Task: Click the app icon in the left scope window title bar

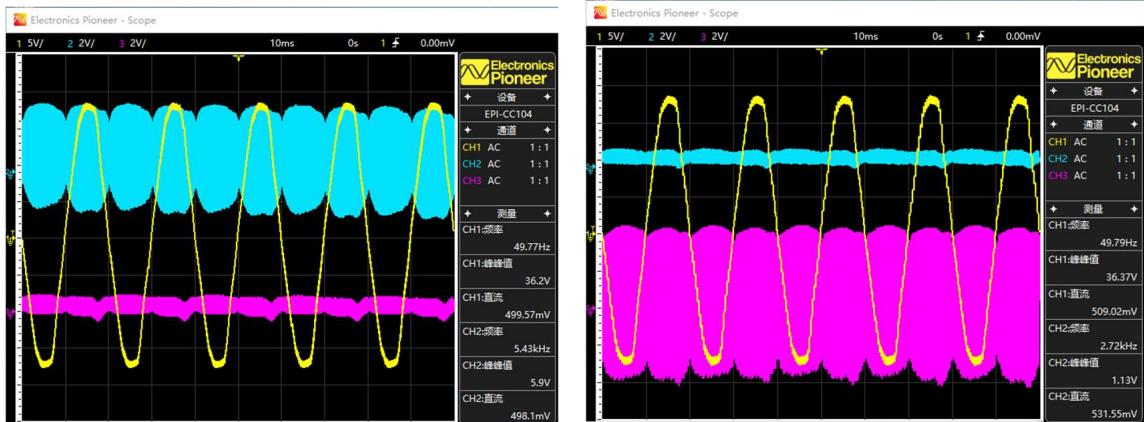Action: [x=20, y=19]
